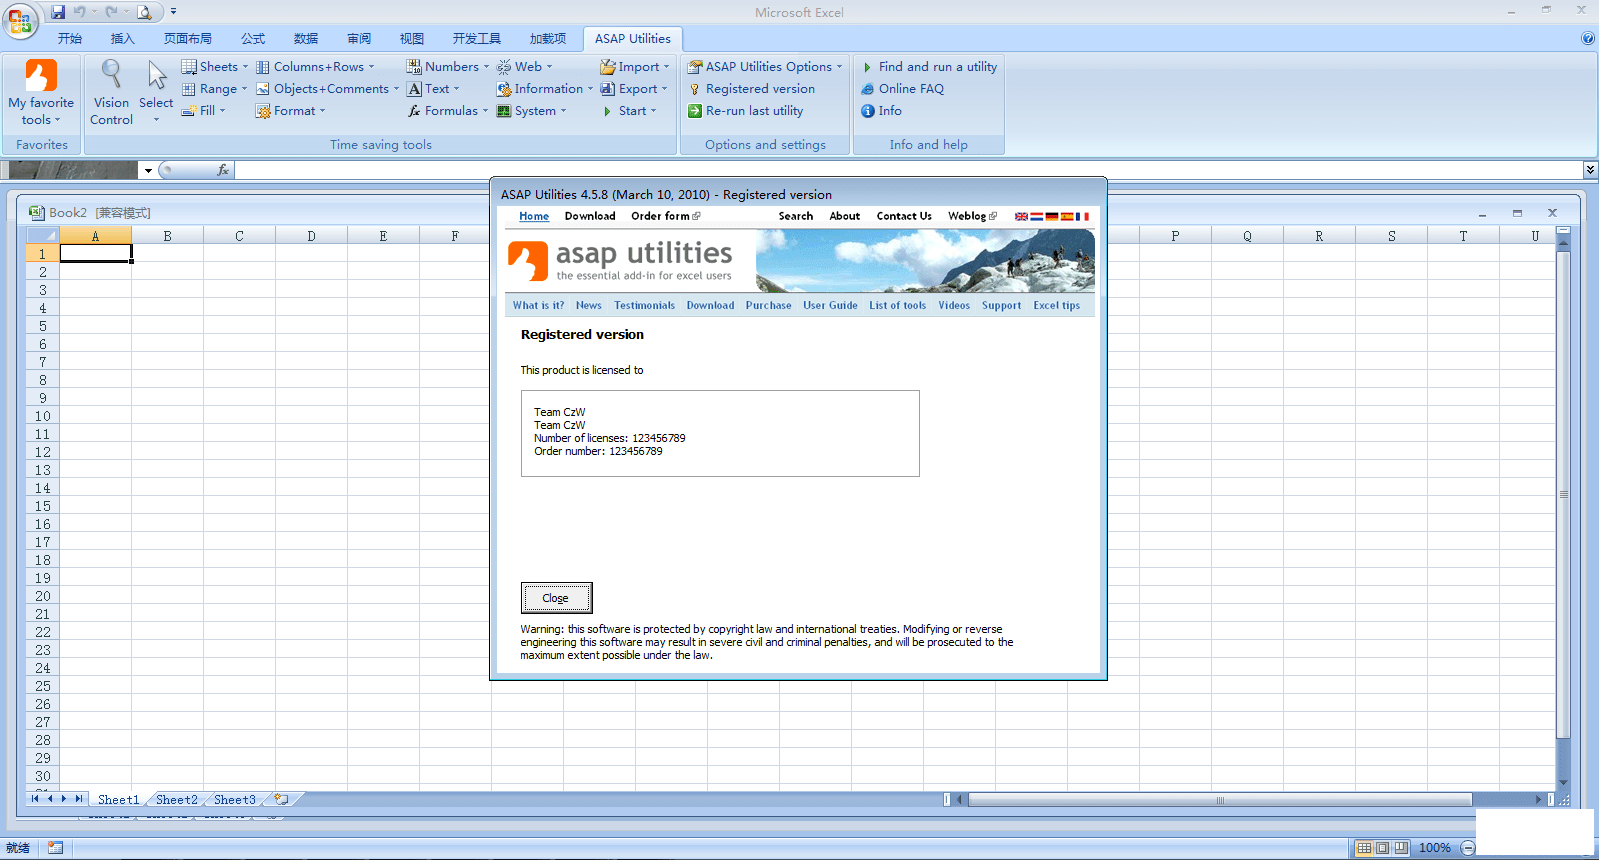Open the Sheets tools menu
1599x860 pixels.
tap(215, 67)
